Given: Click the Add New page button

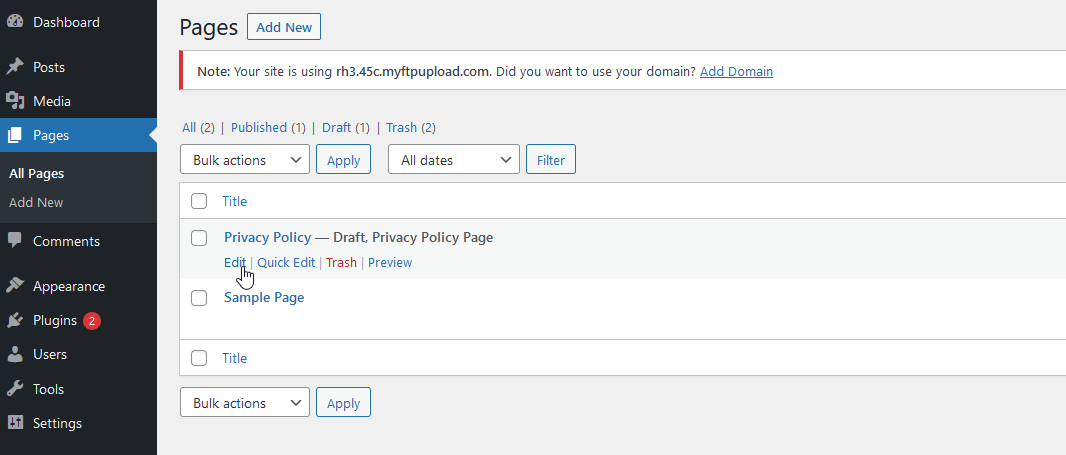Looking at the screenshot, I should point(283,27).
